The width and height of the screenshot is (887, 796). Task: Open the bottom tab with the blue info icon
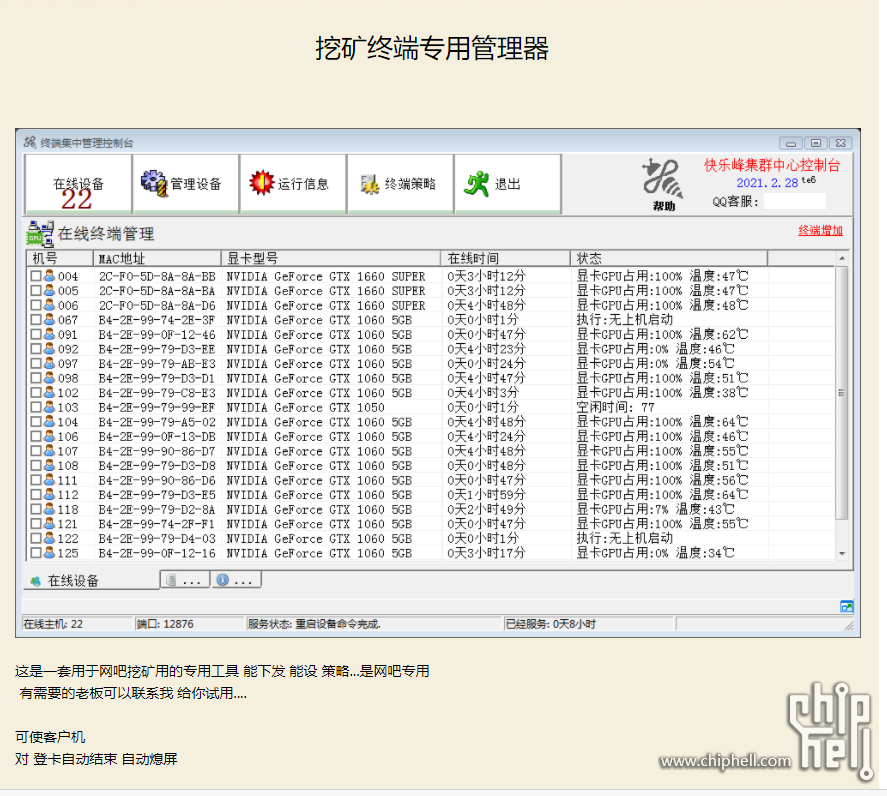236,580
